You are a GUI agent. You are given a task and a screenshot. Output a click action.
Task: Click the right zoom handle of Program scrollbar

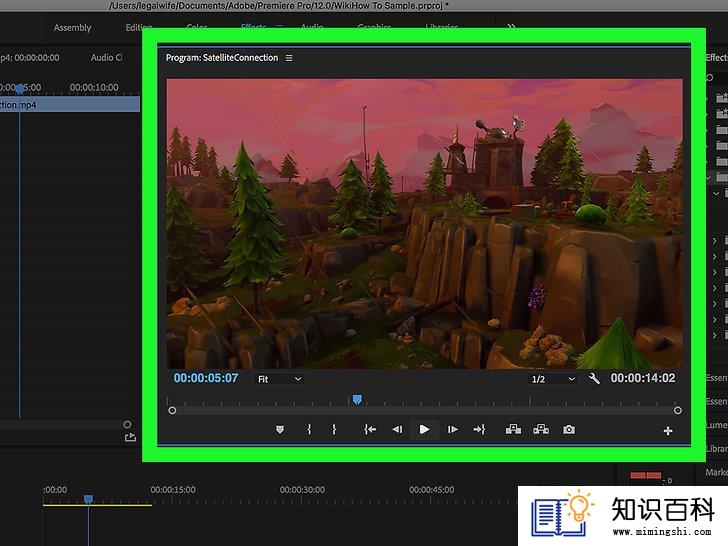tap(677, 410)
